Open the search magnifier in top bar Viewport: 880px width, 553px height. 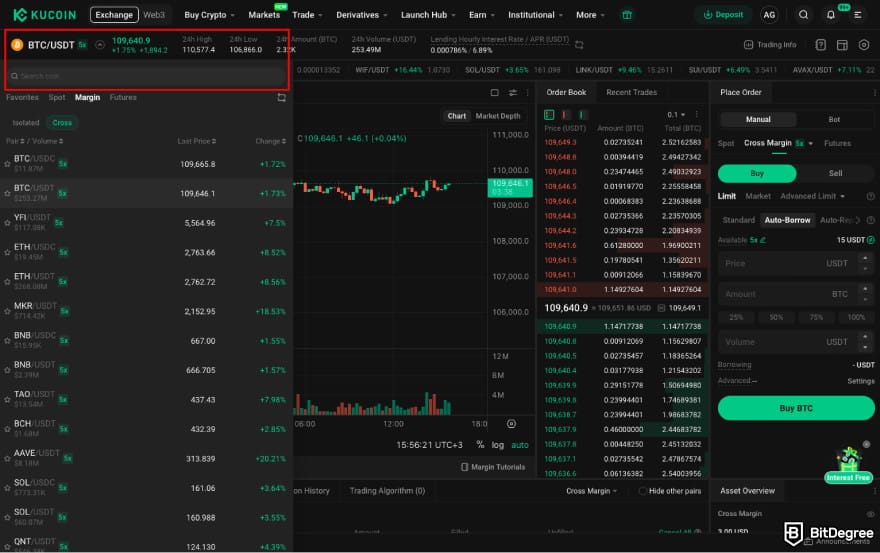[803, 15]
